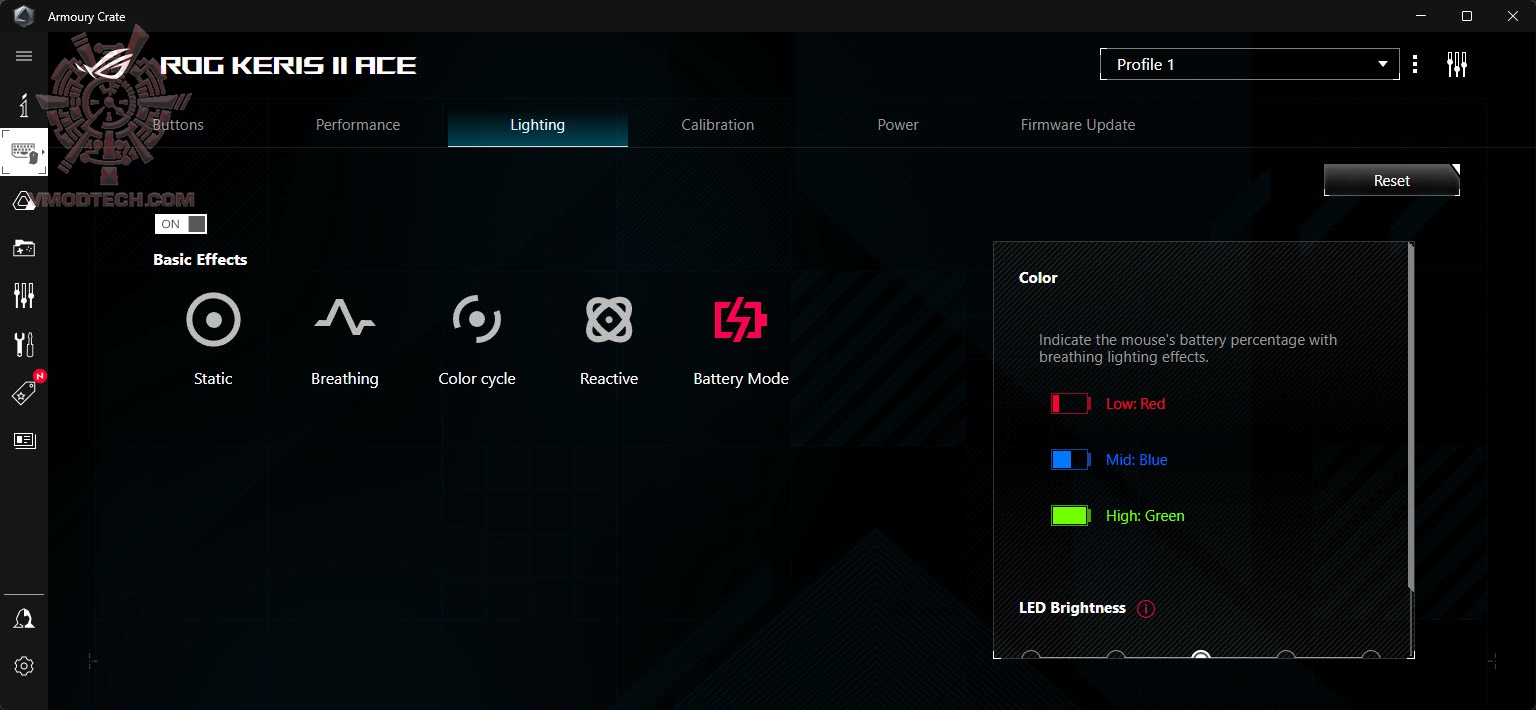The width and height of the screenshot is (1536, 710).
Task: Click the green high battery icon
Action: tap(1070, 516)
